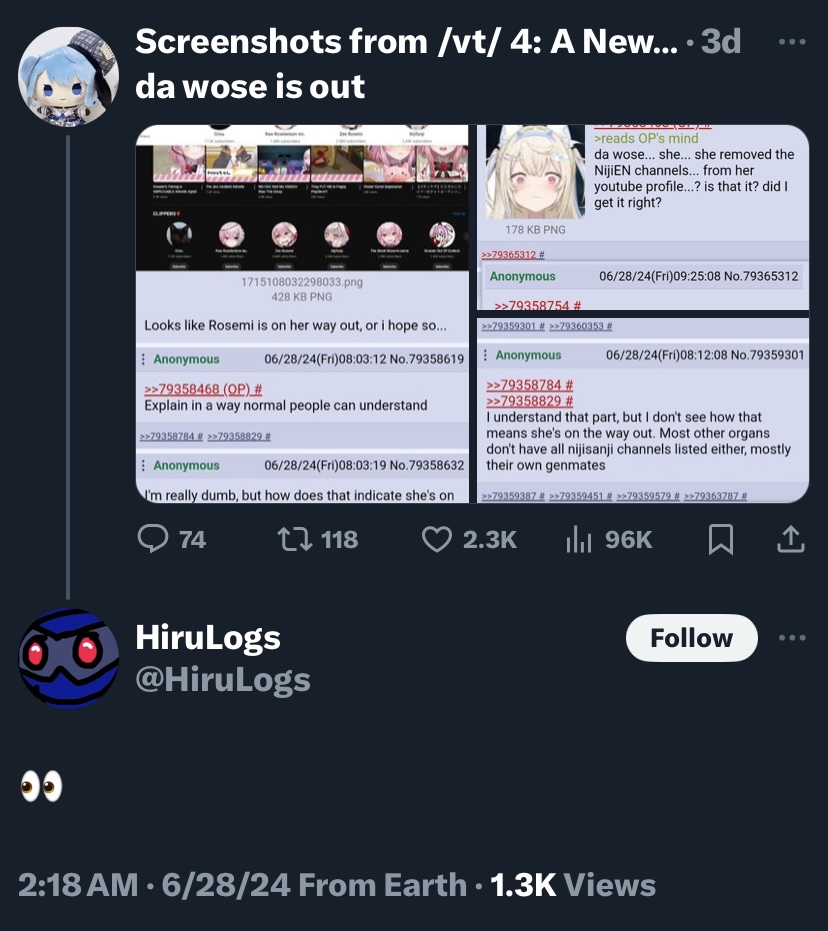Open more options on quoted tweet

pyautogui.click(x=792, y=42)
